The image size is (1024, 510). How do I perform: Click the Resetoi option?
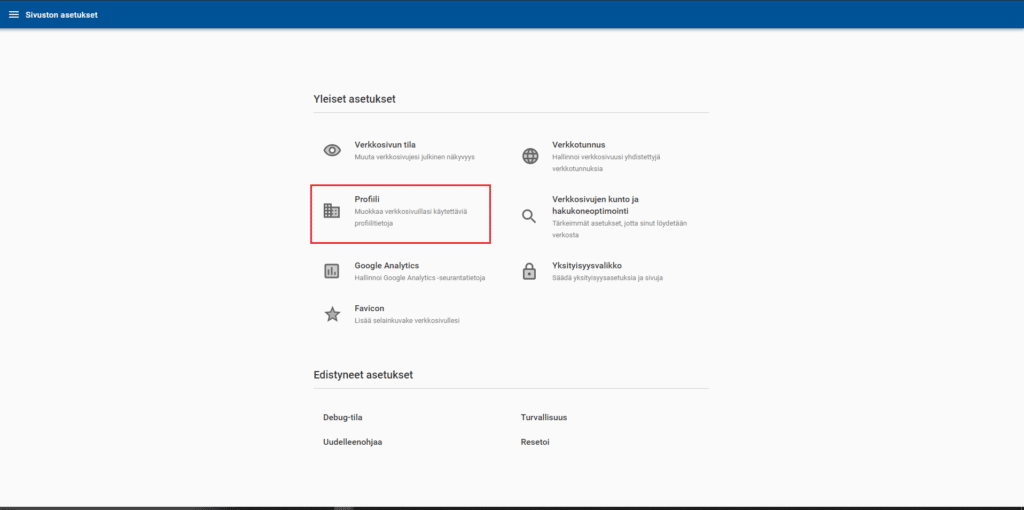click(535, 441)
